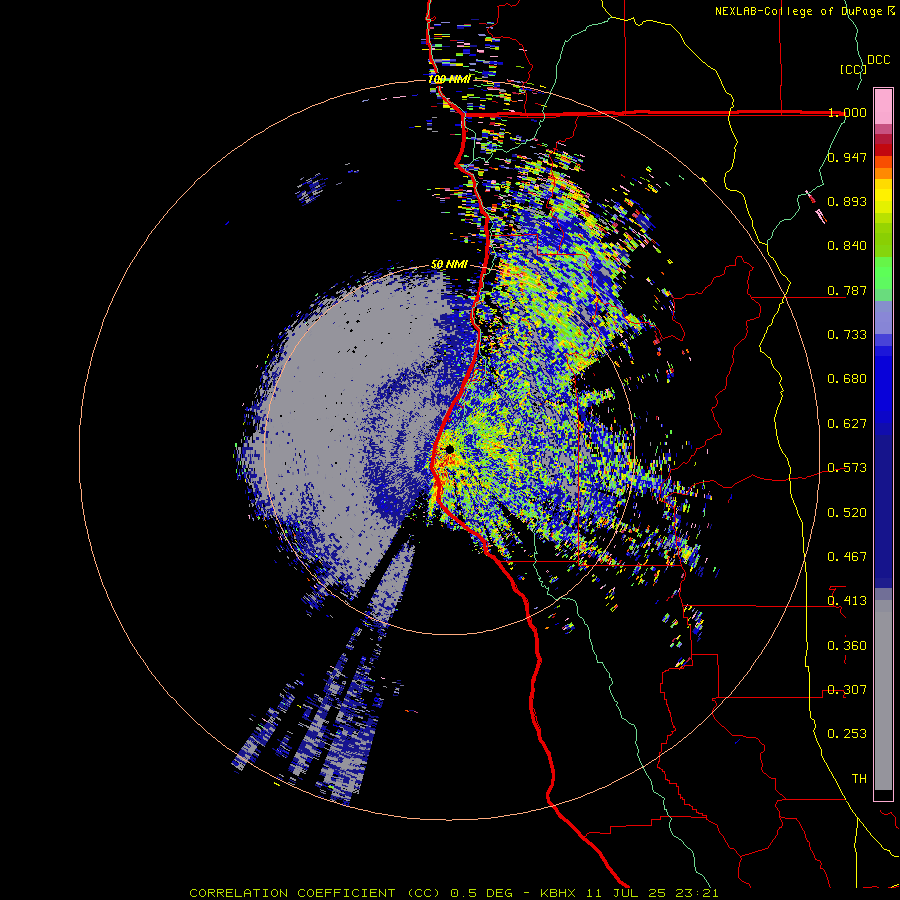Click the '0.5 DEG' elevation angle text
Image resolution: width=900 pixels, height=900 pixels.
pyautogui.click(x=481, y=893)
